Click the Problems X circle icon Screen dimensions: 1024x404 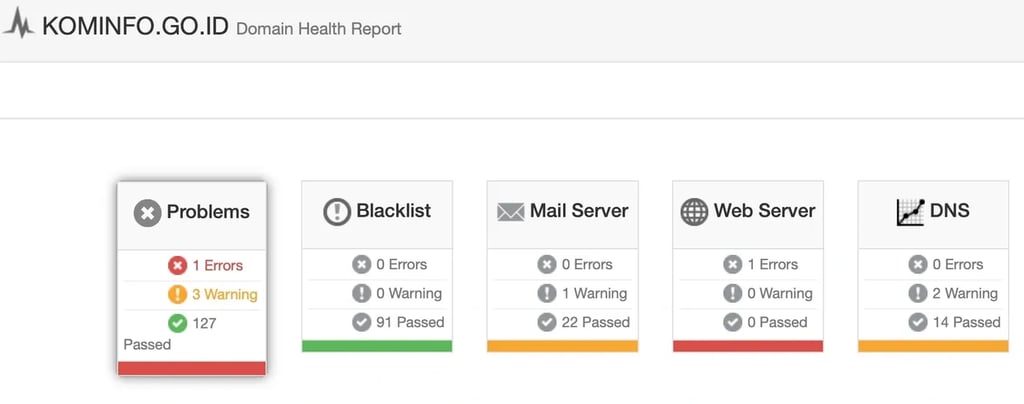(147, 212)
